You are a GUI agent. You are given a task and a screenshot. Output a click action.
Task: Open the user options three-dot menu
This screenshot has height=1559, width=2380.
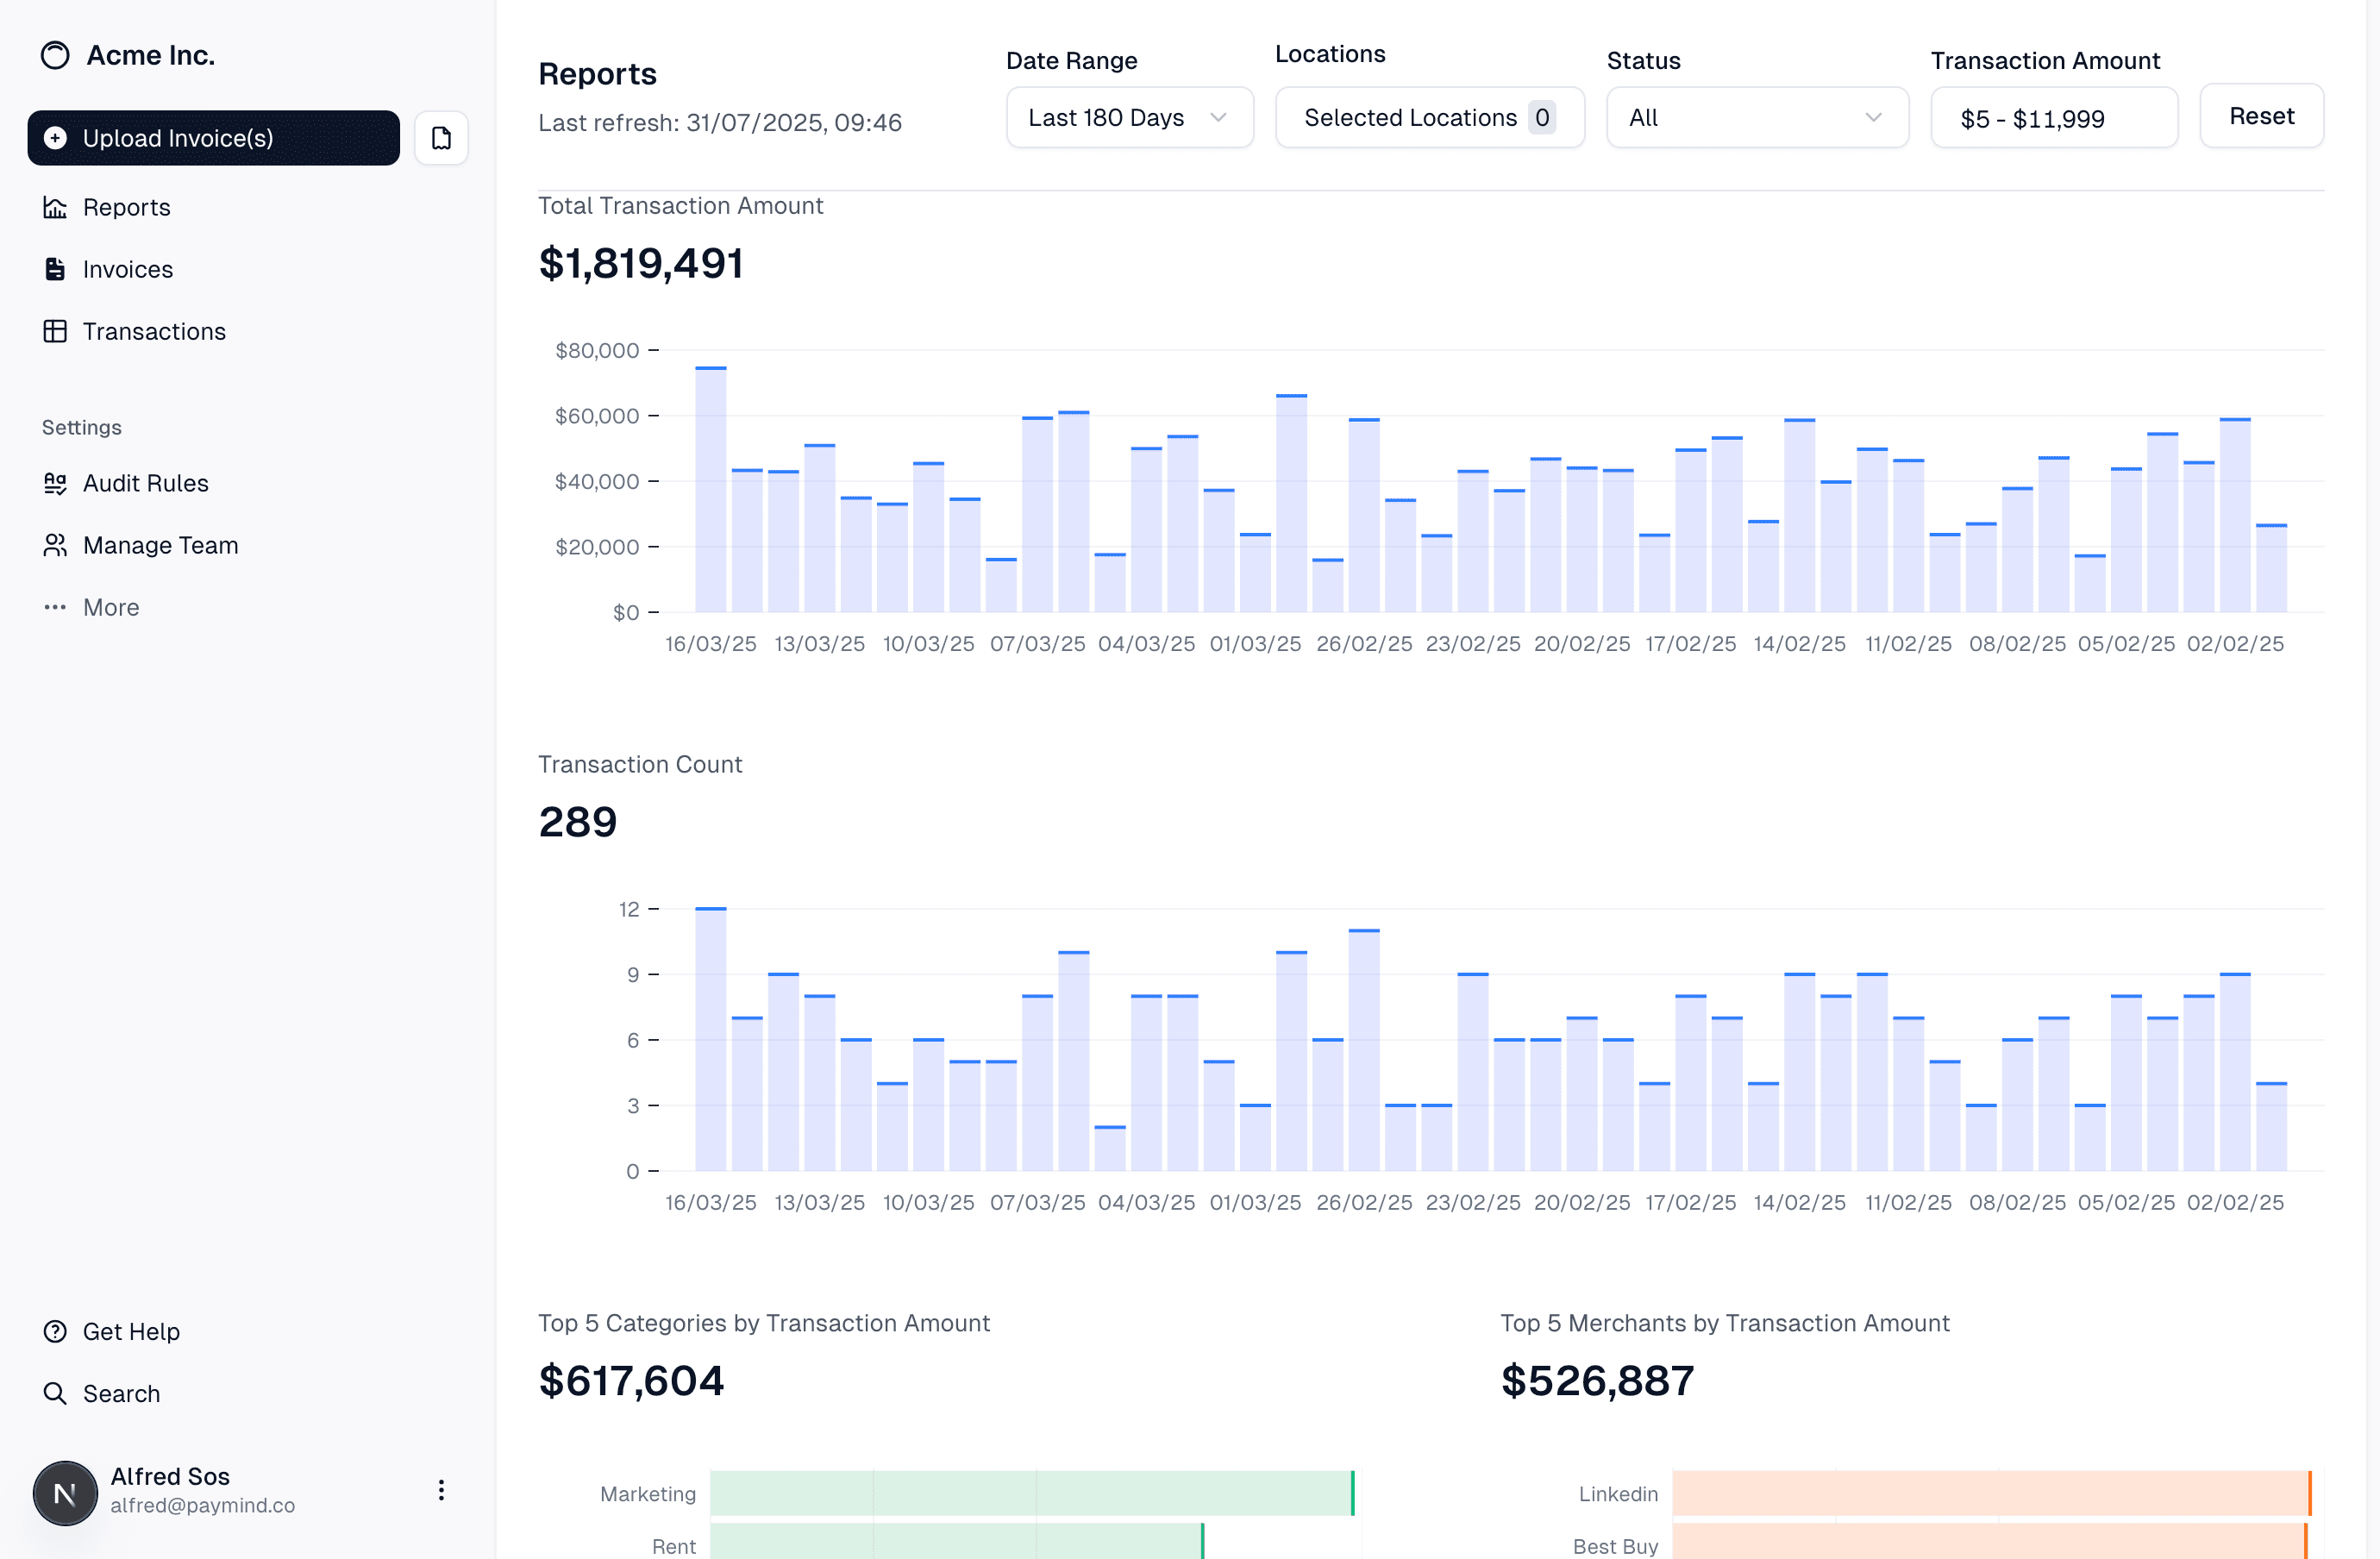pyautogui.click(x=441, y=1490)
